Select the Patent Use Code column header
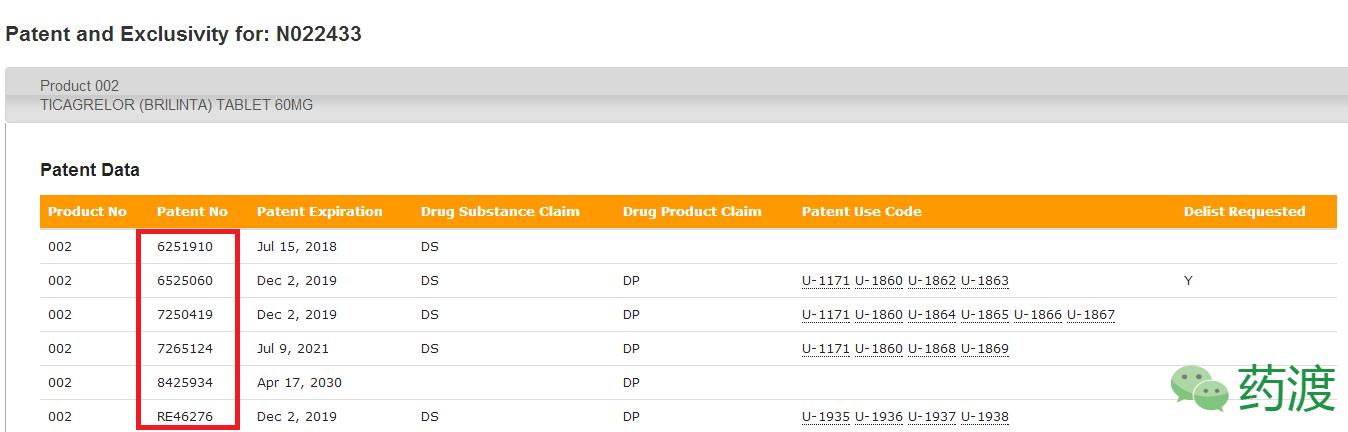 [x=861, y=212]
